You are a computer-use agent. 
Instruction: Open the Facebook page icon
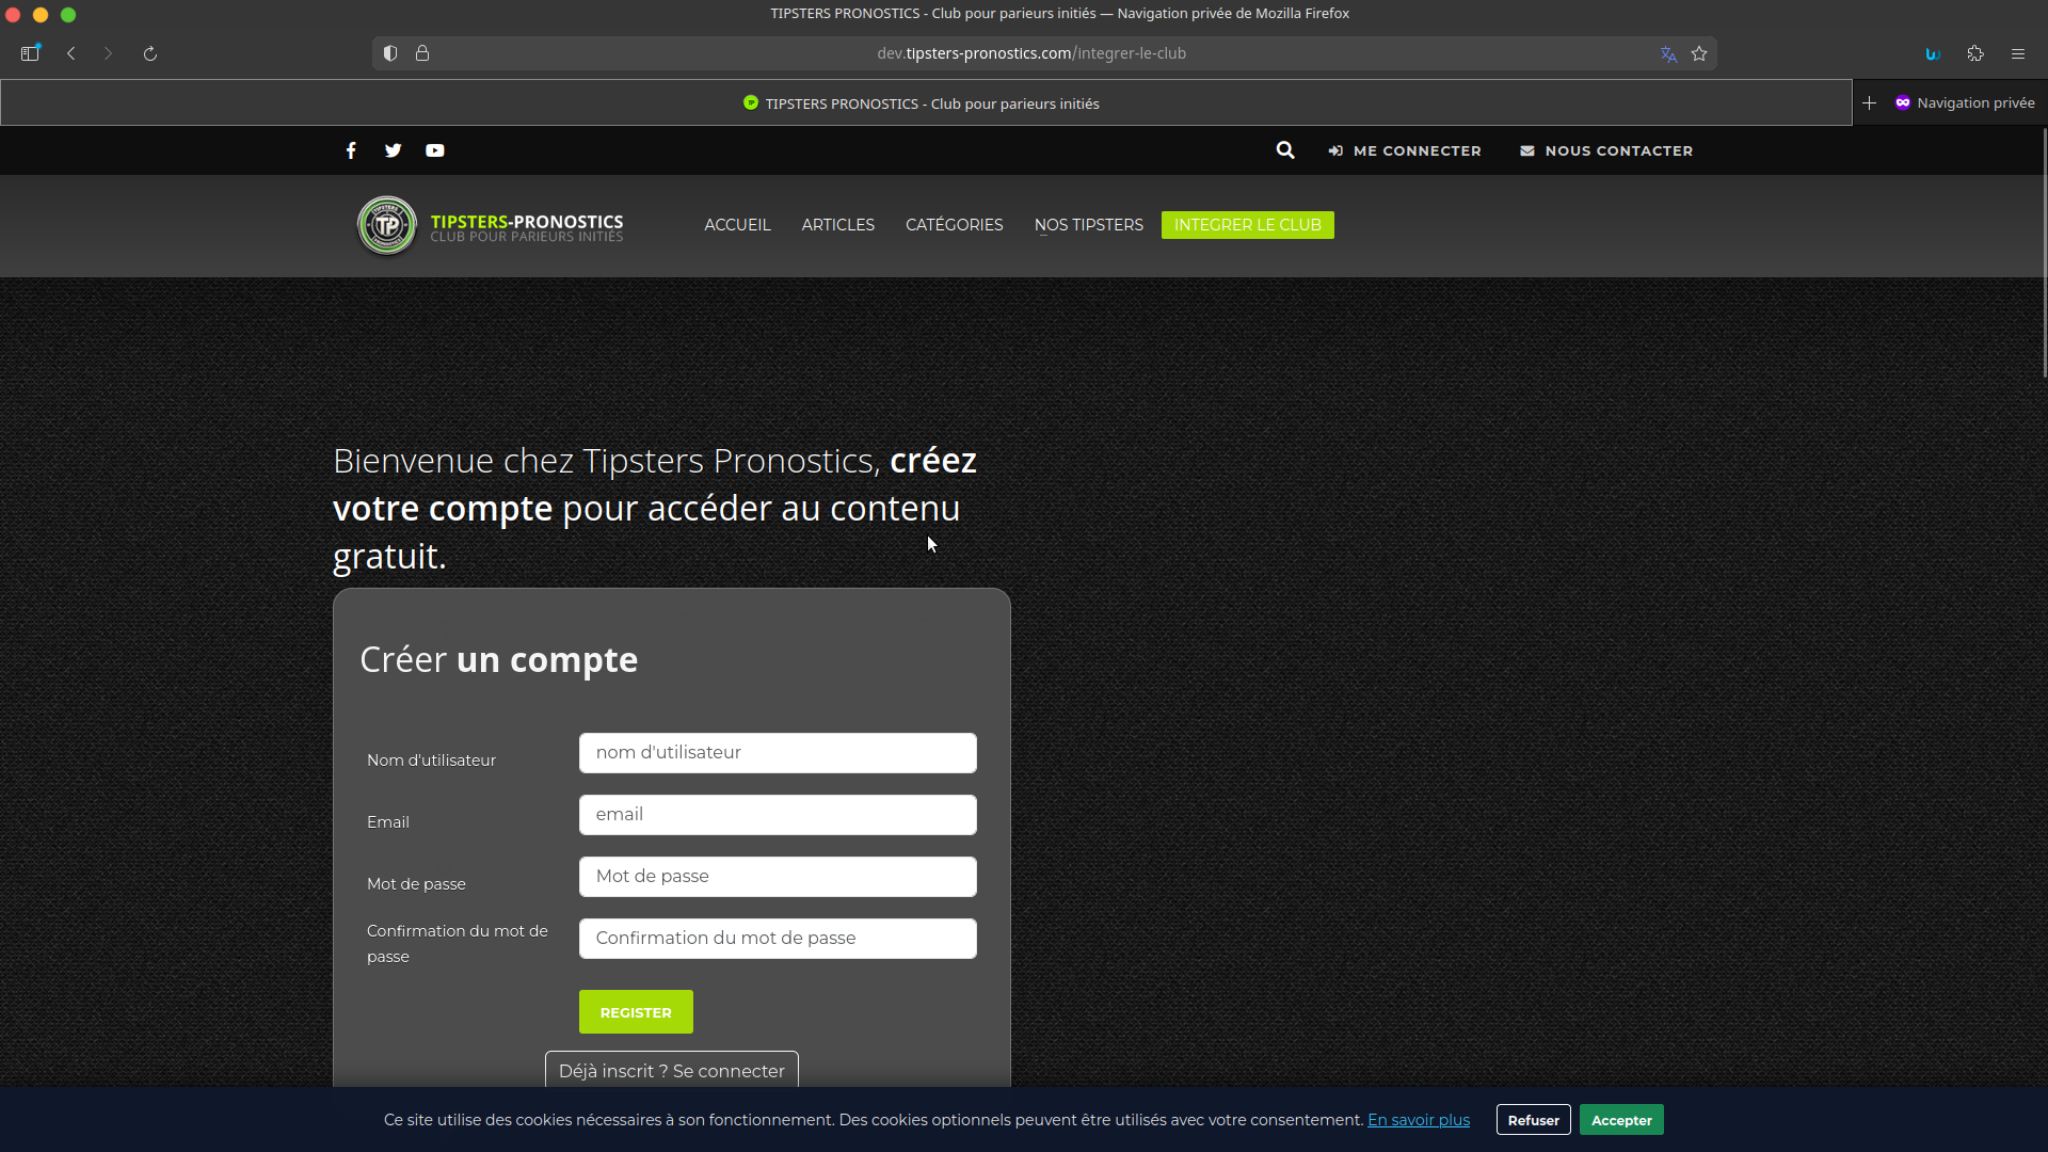click(351, 150)
